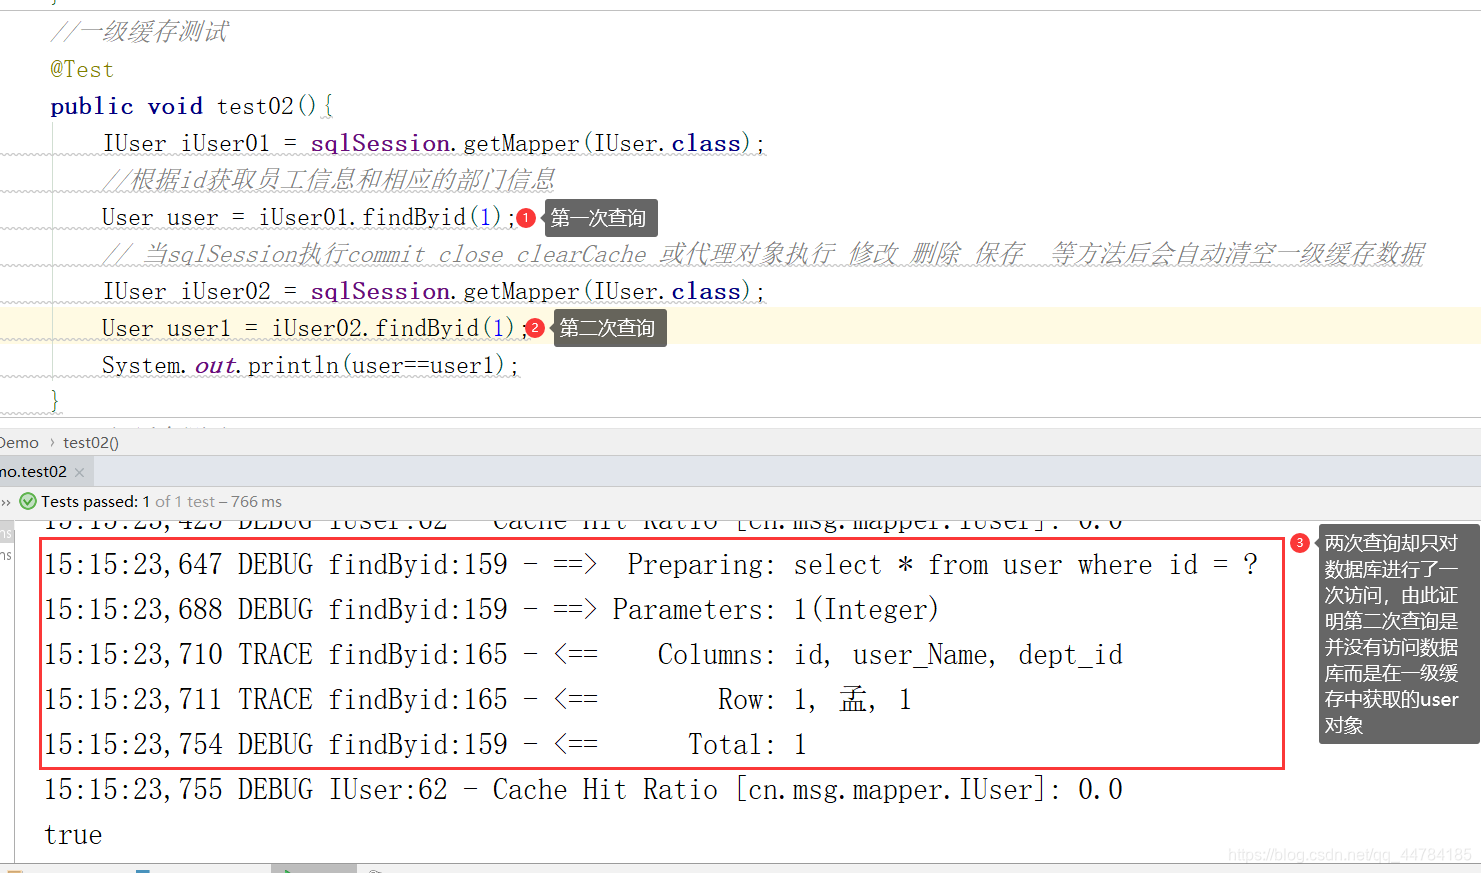Place cursor in the '//一级缓存测试' comment
The image size is (1481, 873).
pyautogui.click(x=139, y=32)
